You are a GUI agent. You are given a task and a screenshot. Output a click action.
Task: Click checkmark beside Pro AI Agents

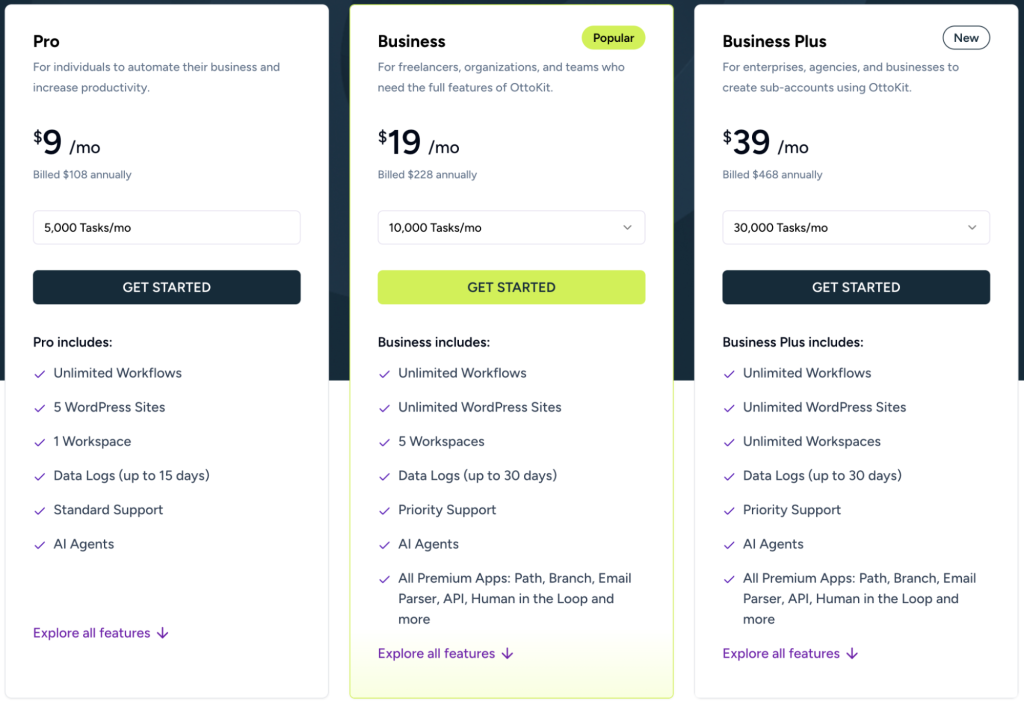click(x=40, y=545)
